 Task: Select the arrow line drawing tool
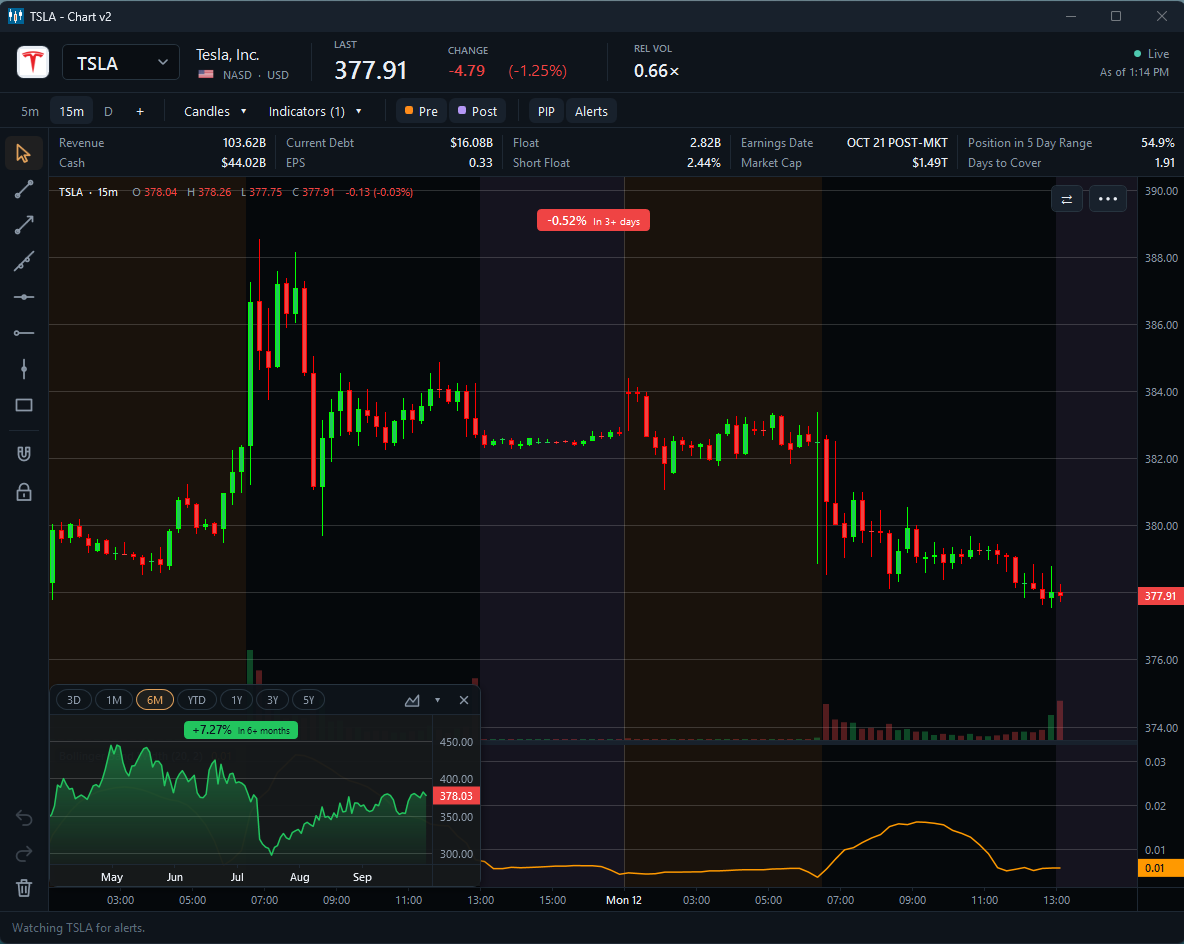coord(23,225)
